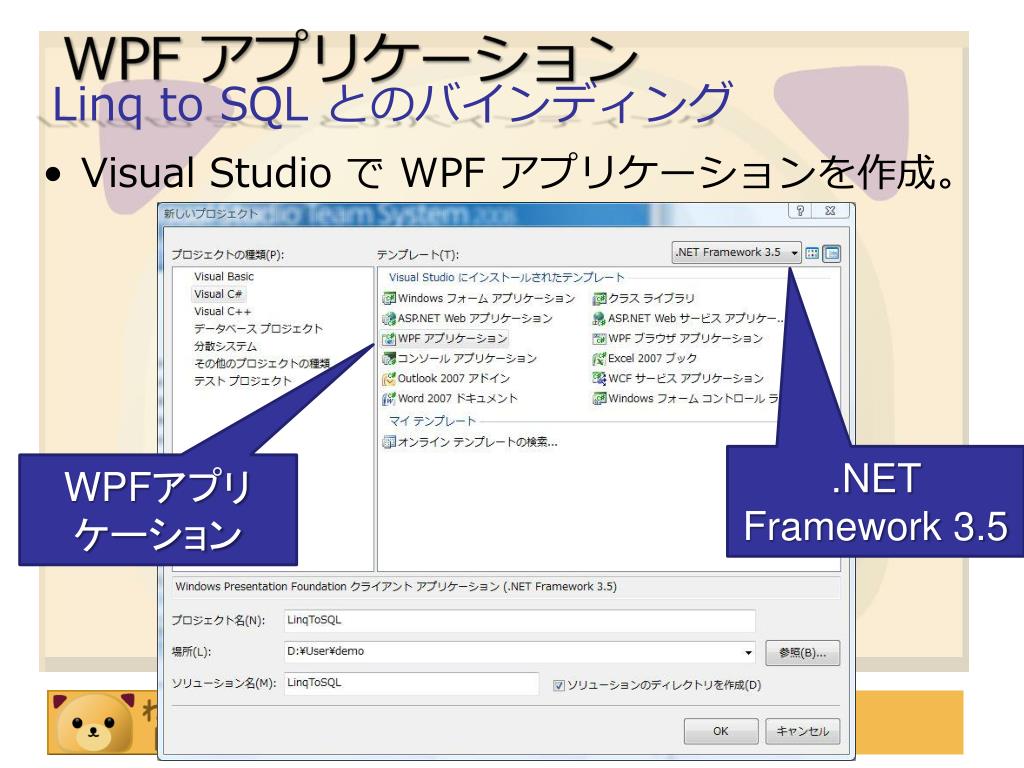The image size is (1024, 768).
Task: Select Visual C# project type
Action: pyautogui.click(x=218, y=295)
